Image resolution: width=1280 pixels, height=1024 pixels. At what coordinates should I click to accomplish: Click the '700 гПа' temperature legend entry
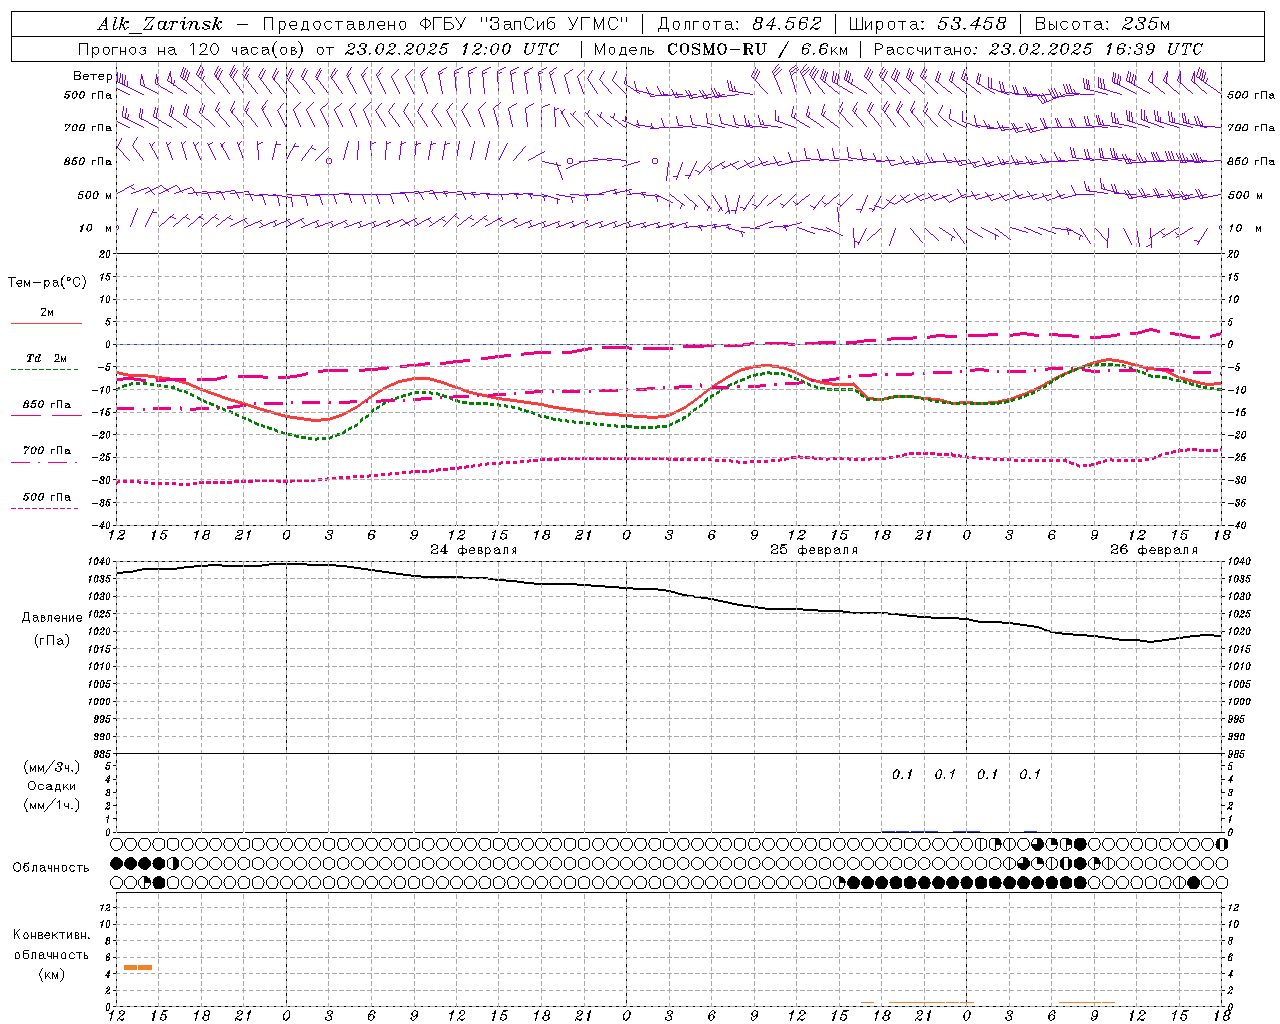(47, 451)
